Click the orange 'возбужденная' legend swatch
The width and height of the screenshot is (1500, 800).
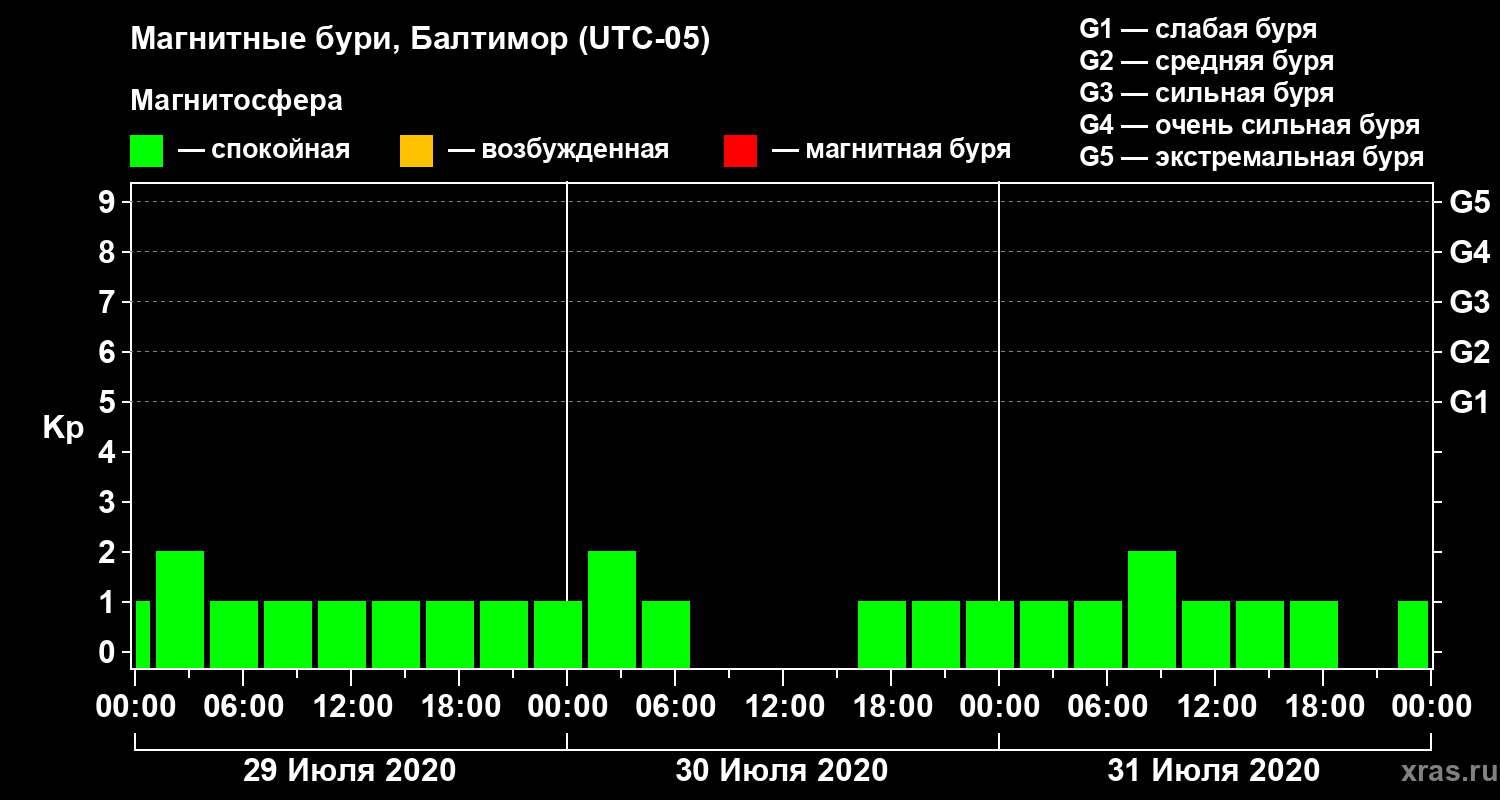[x=416, y=151]
